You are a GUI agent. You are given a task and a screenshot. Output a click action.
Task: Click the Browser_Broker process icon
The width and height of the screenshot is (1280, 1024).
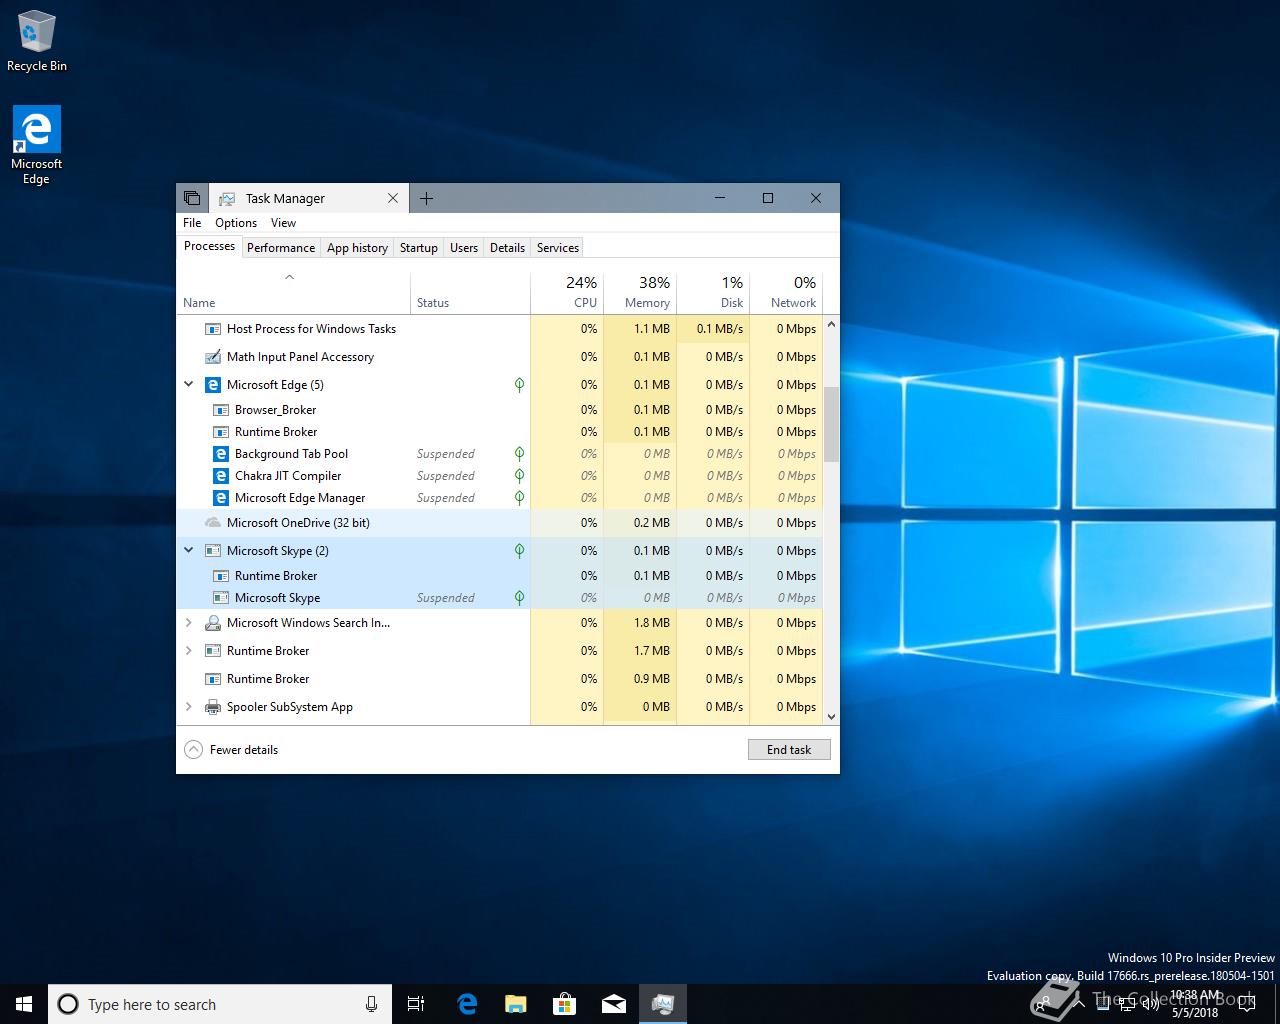[x=221, y=410]
